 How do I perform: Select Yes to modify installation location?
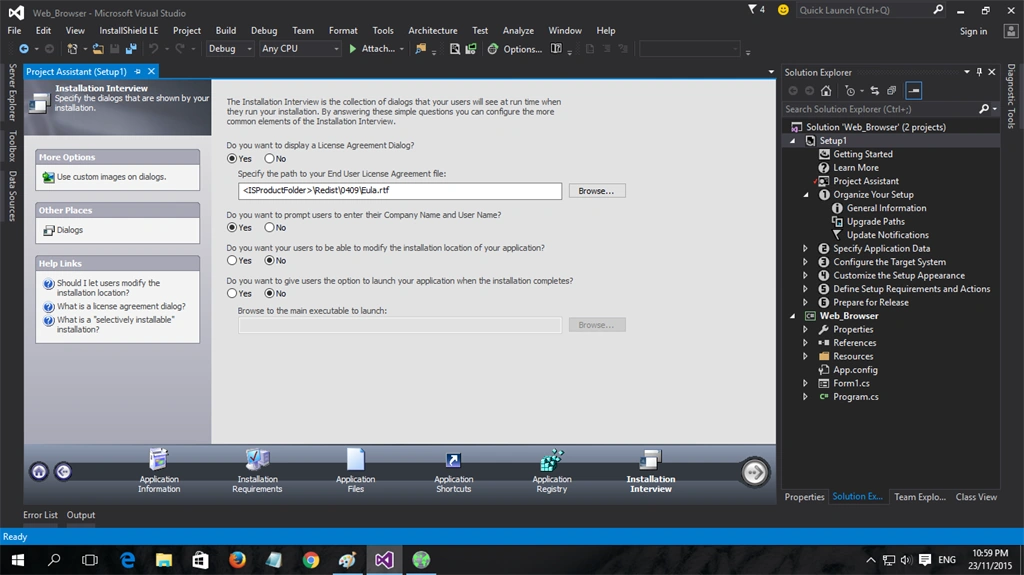coord(232,261)
